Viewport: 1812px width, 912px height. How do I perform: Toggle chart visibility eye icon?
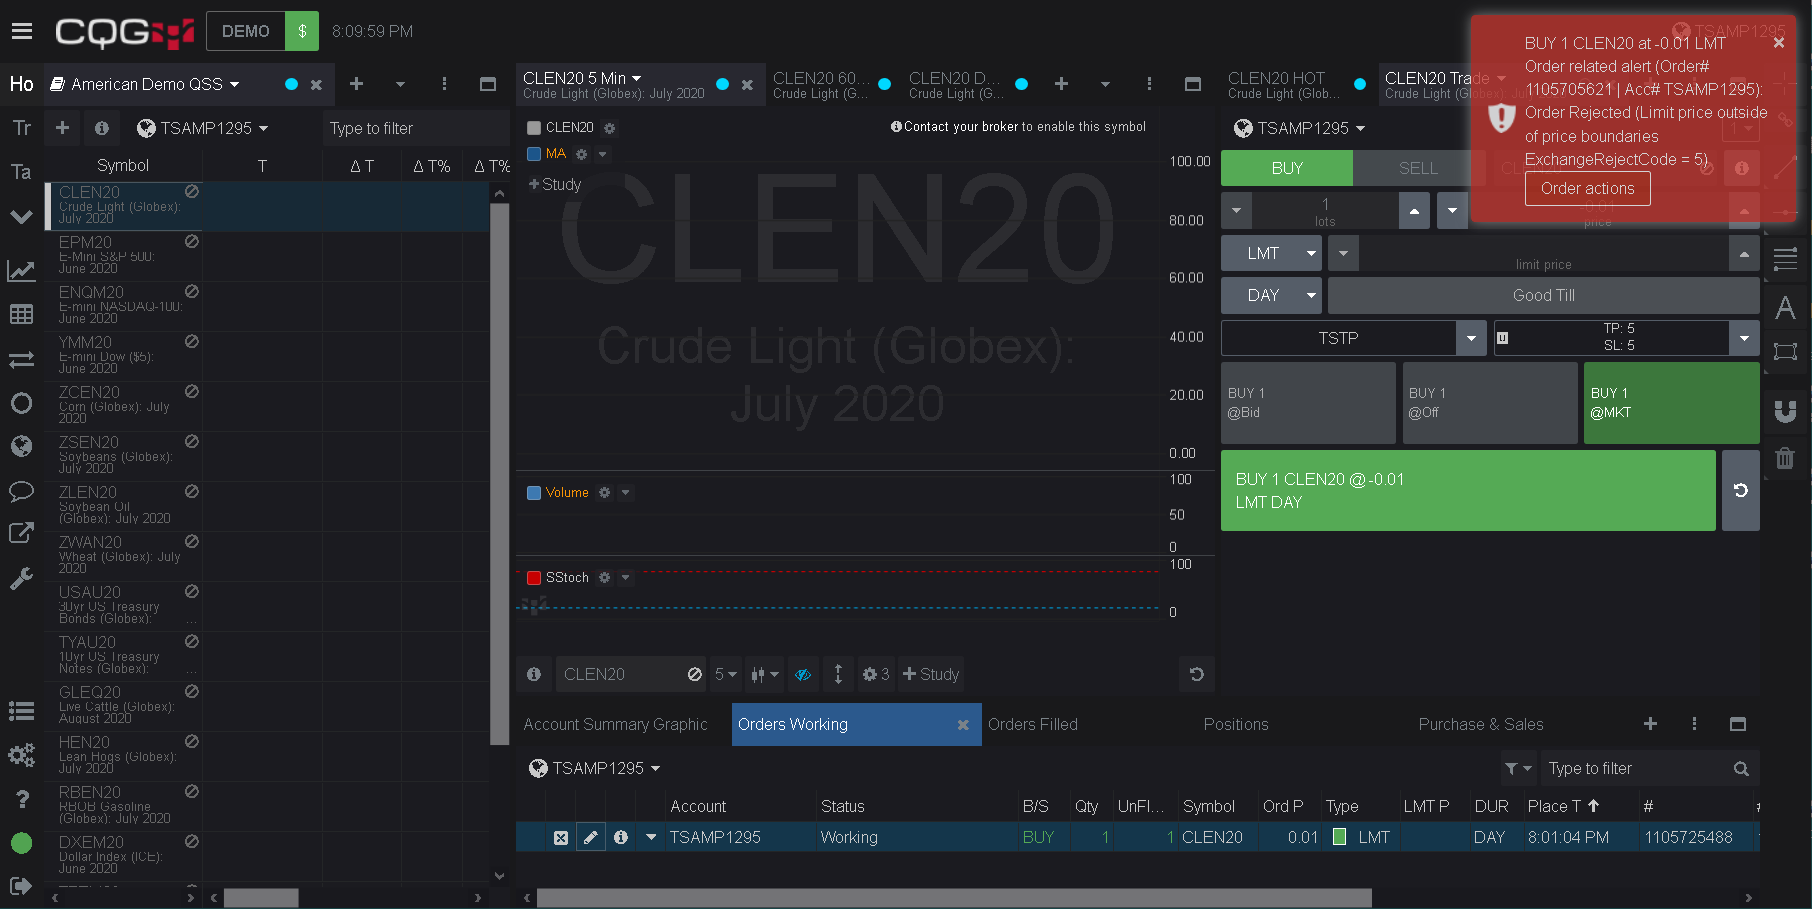(803, 674)
